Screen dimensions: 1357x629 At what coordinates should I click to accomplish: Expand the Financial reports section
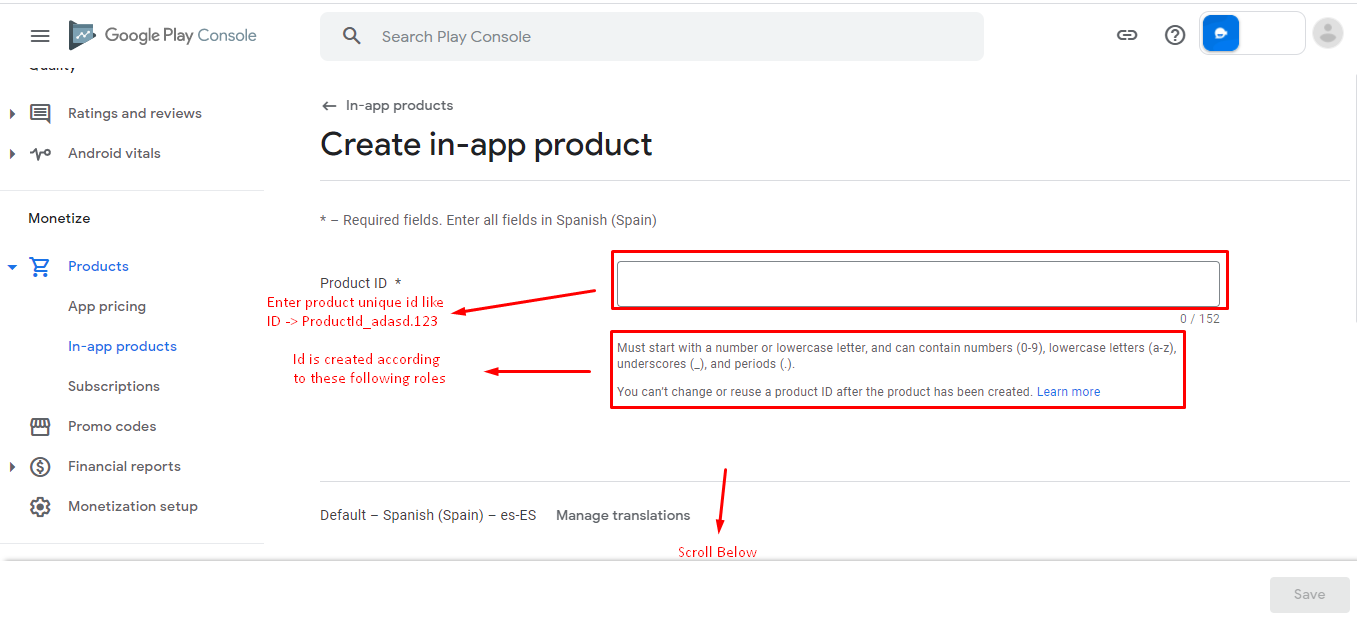pos(12,467)
